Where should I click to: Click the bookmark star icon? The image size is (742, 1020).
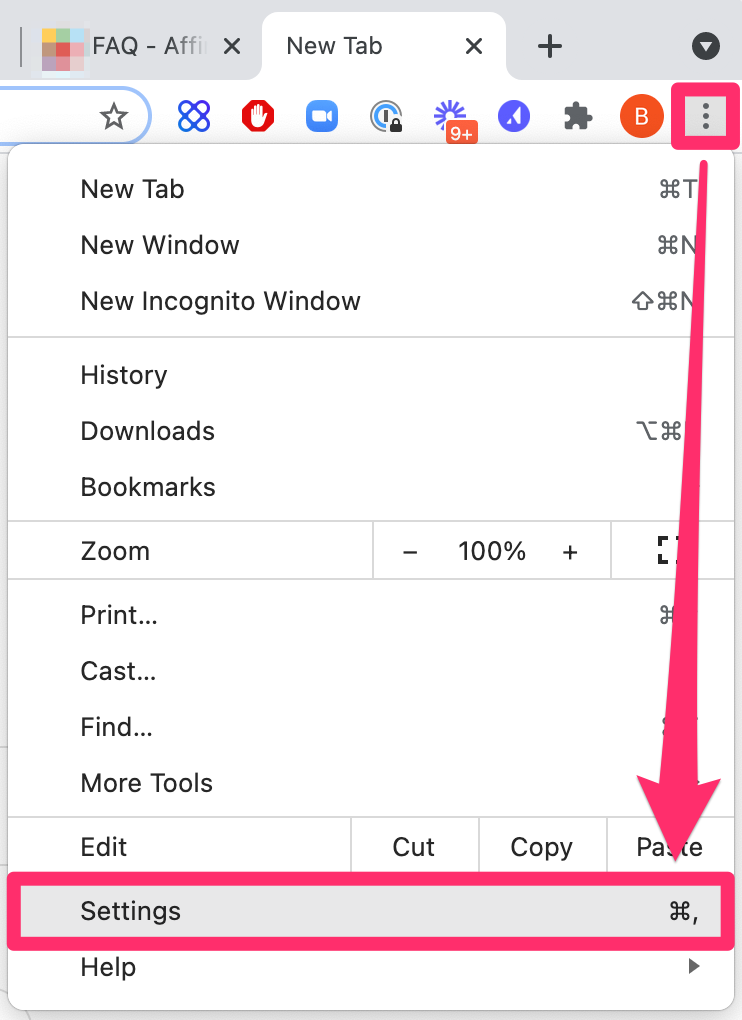[x=114, y=118]
